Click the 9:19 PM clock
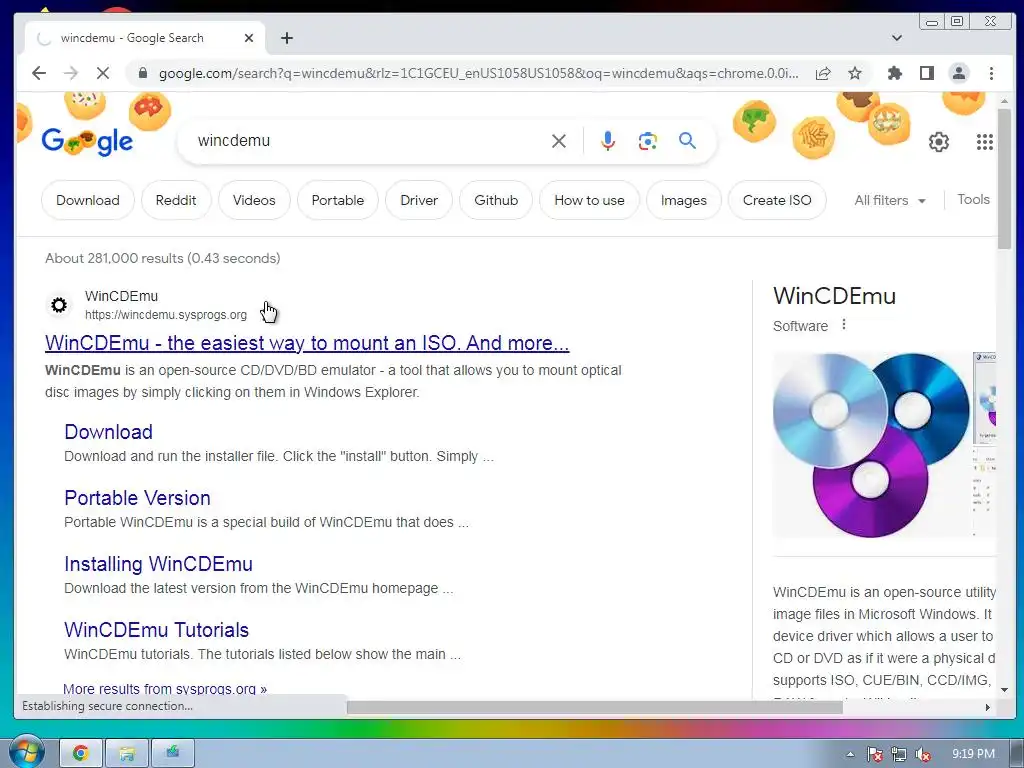The height and width of the screenshot is (768, 1024). 973,754
